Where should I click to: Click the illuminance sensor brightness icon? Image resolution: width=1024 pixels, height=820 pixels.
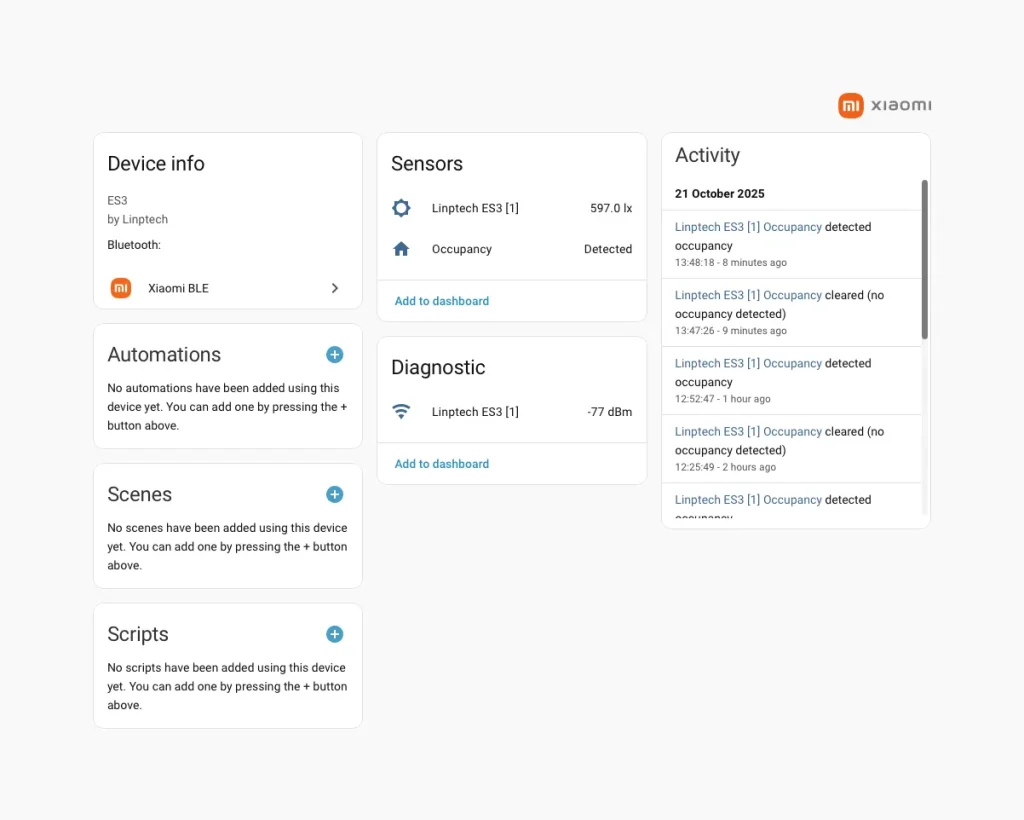click(401, 208)
